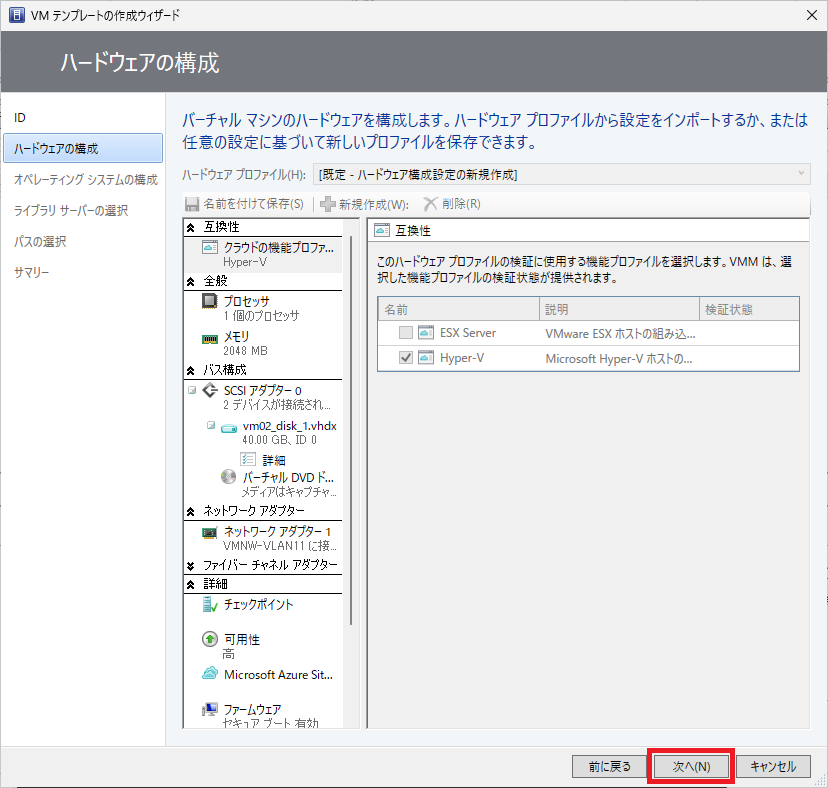Go to ライブラリ サーバーの選択 step
This screenshot has width=828, height=788.
71,211
